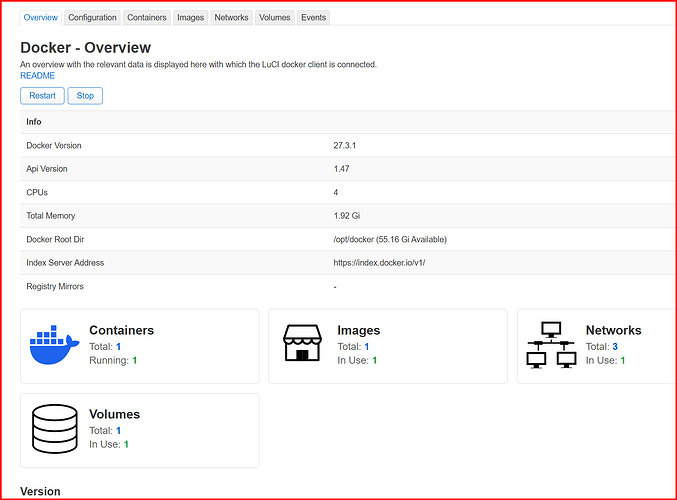Select the CPUs value 4
Screen dimensions: 677x500
335,193
